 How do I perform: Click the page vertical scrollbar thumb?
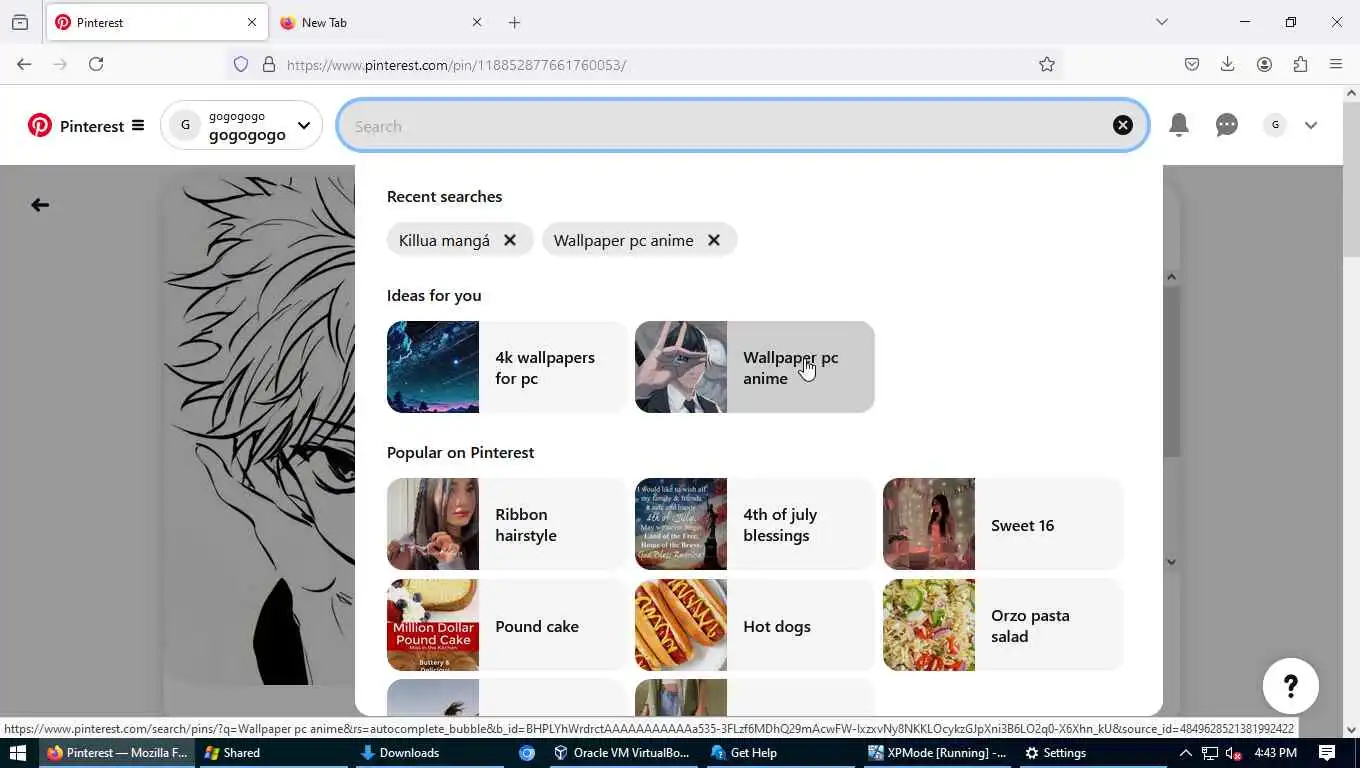click(1351, 178)
